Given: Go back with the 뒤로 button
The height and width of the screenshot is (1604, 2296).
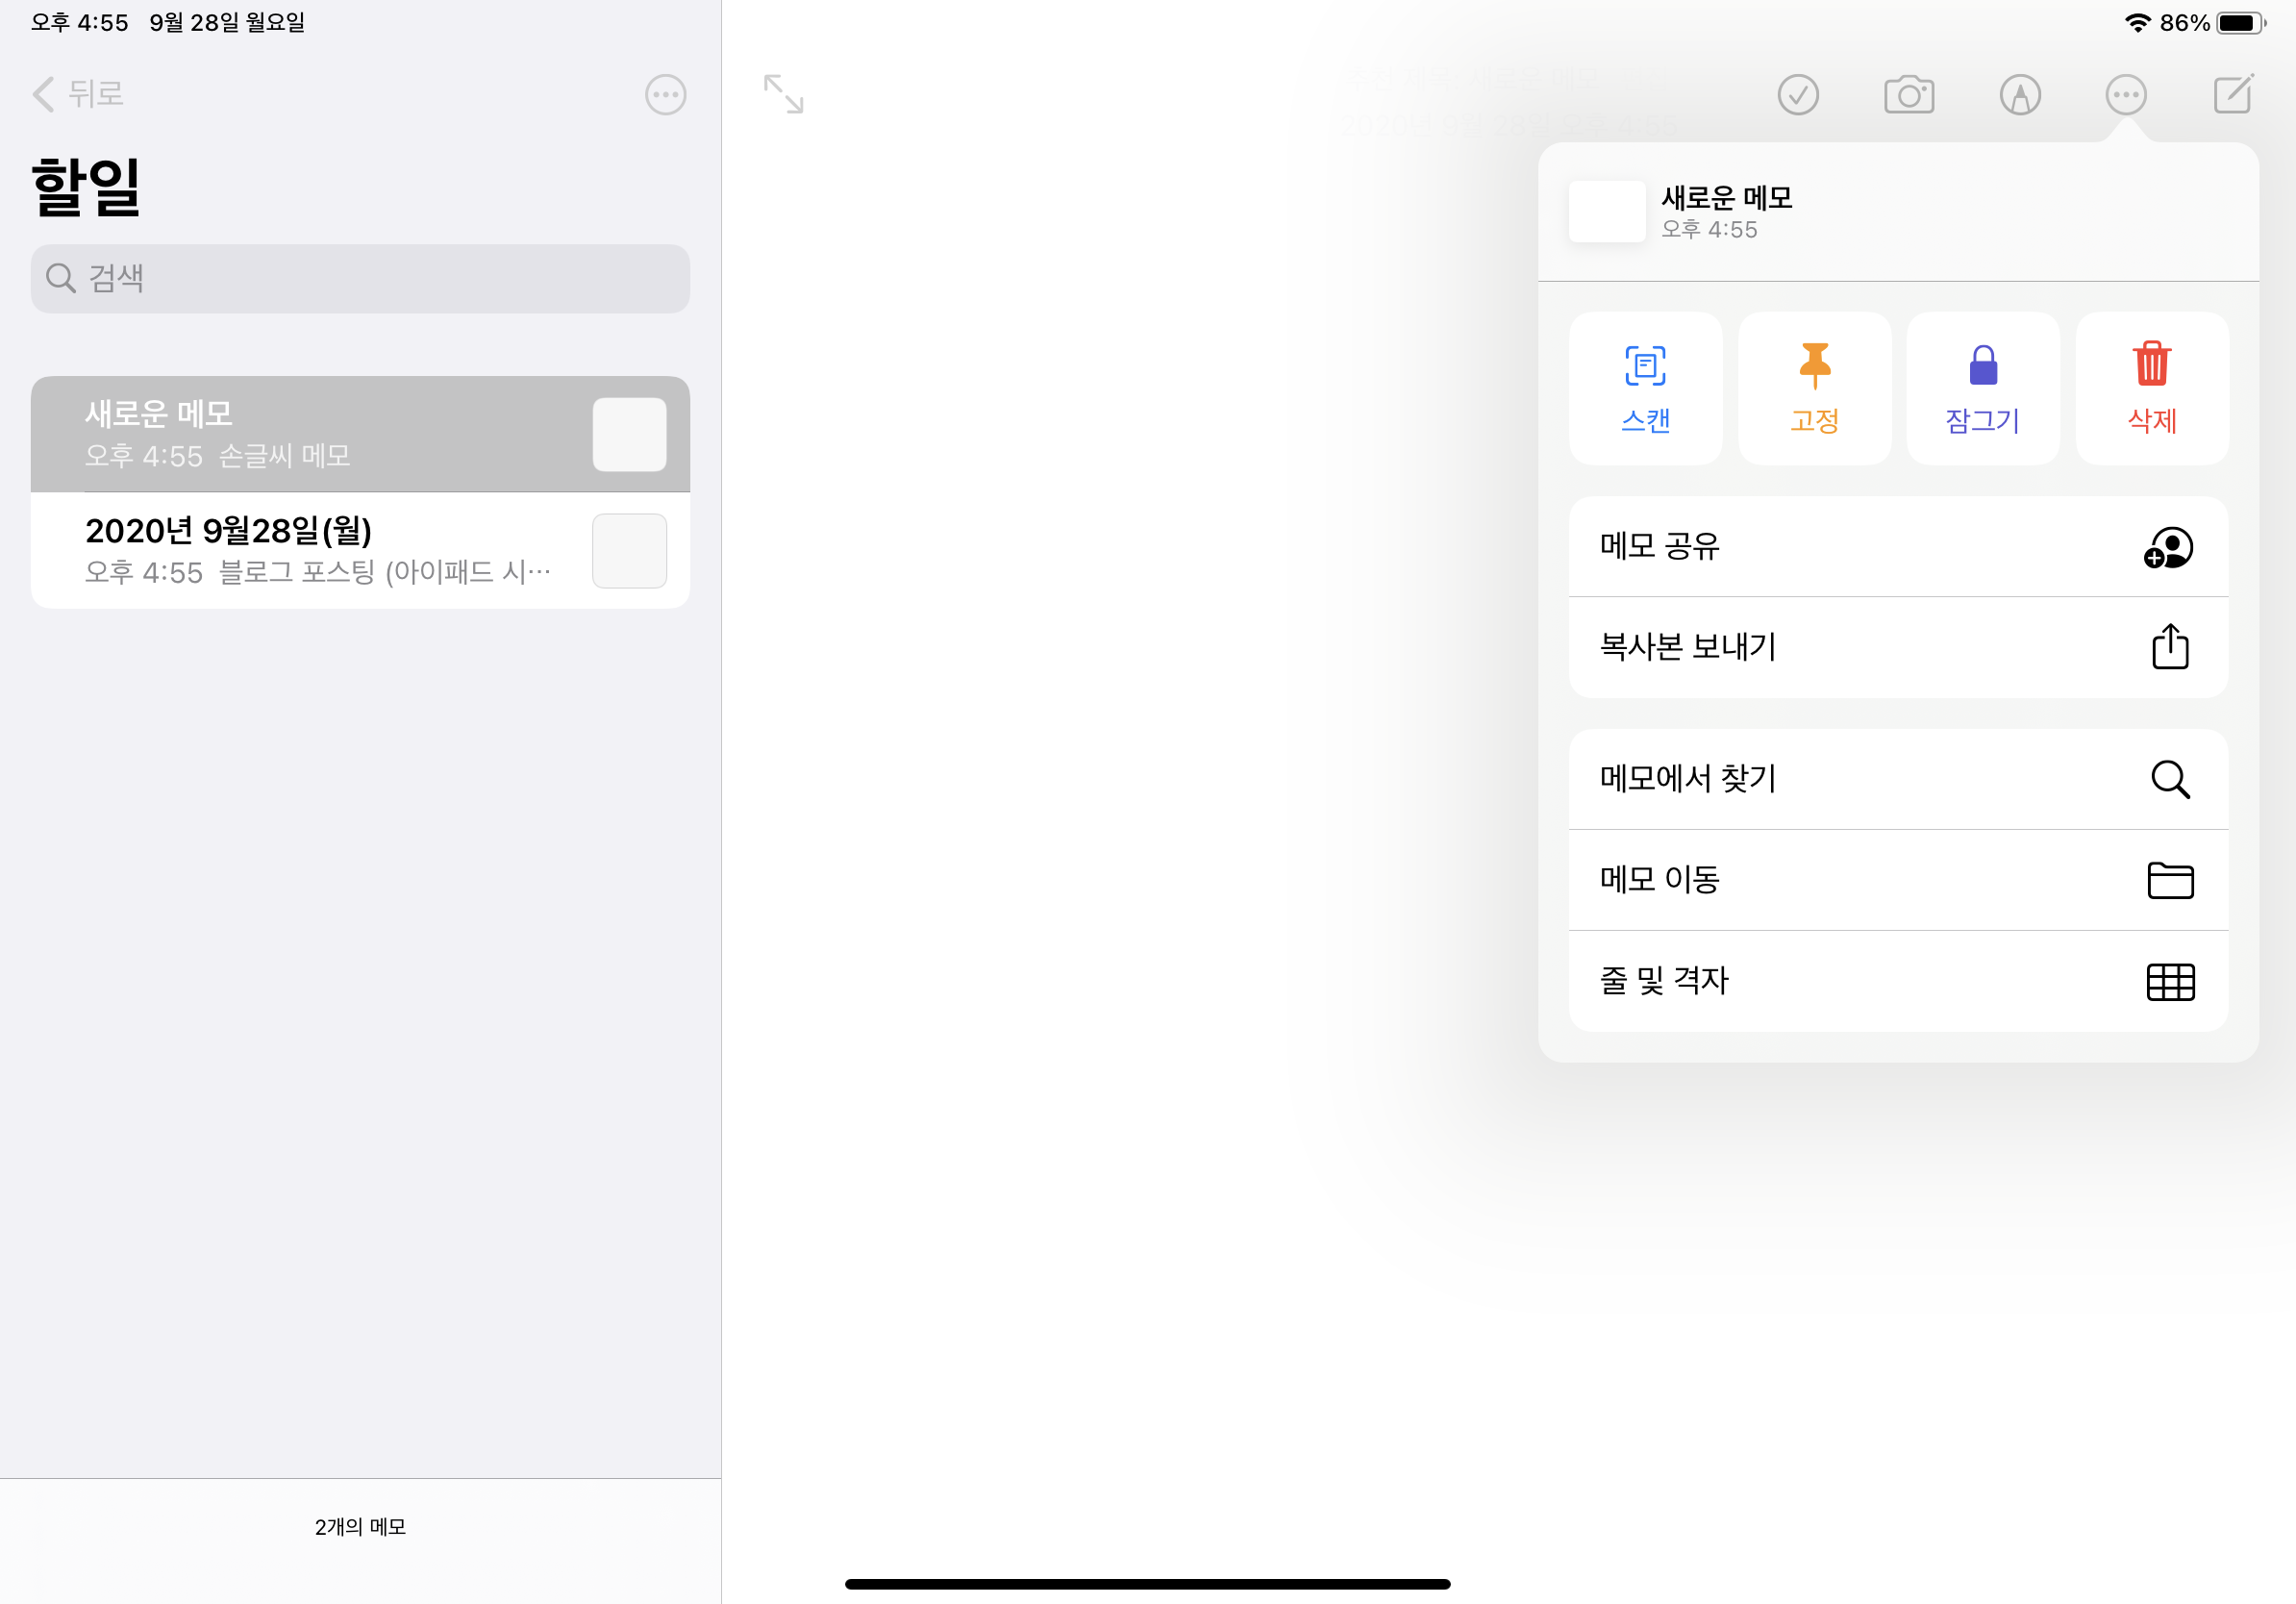Looking at the screenshot, I should (78, 94).
